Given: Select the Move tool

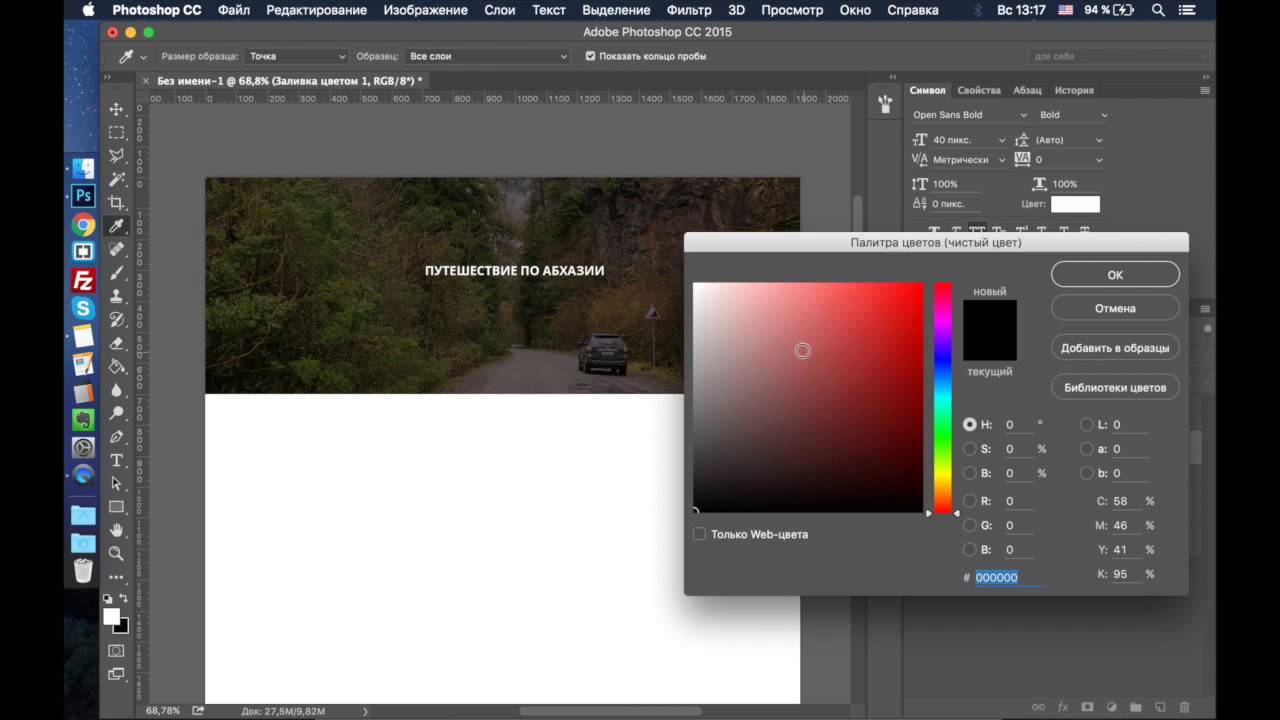Looking at the screenshot, I should (116, 109).
